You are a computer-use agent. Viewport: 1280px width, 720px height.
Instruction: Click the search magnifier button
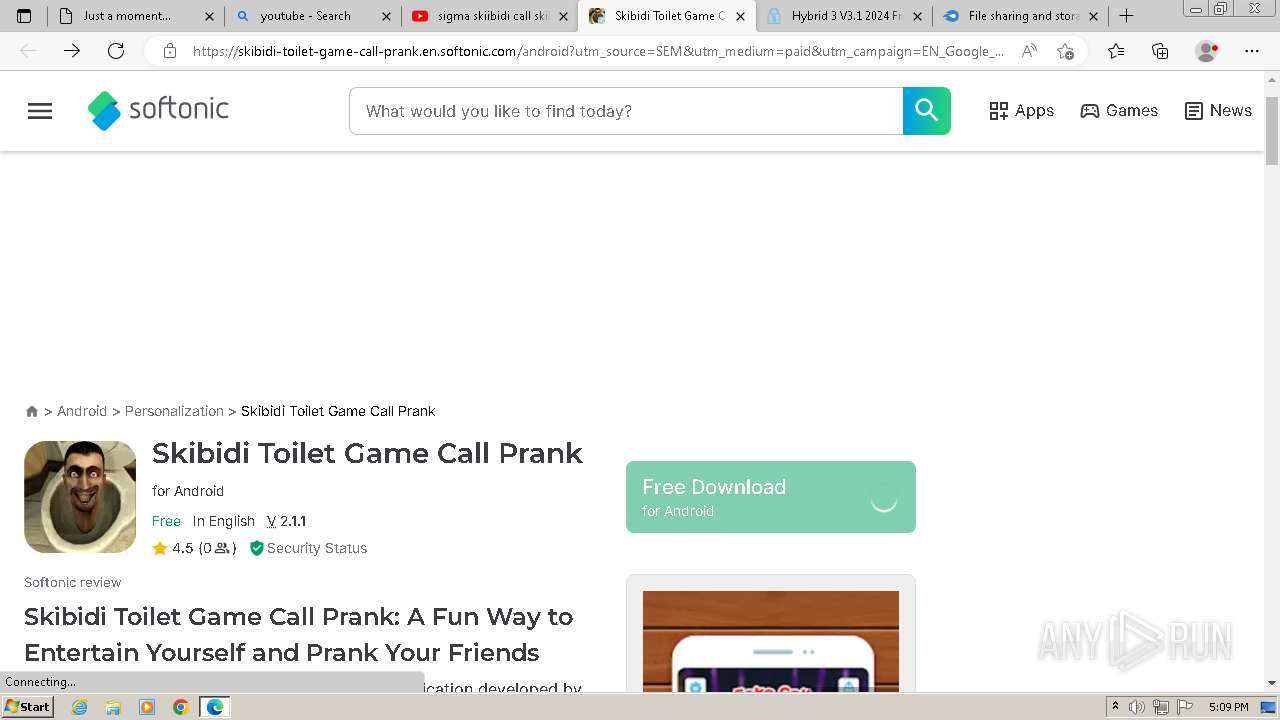tap(927, 111)
